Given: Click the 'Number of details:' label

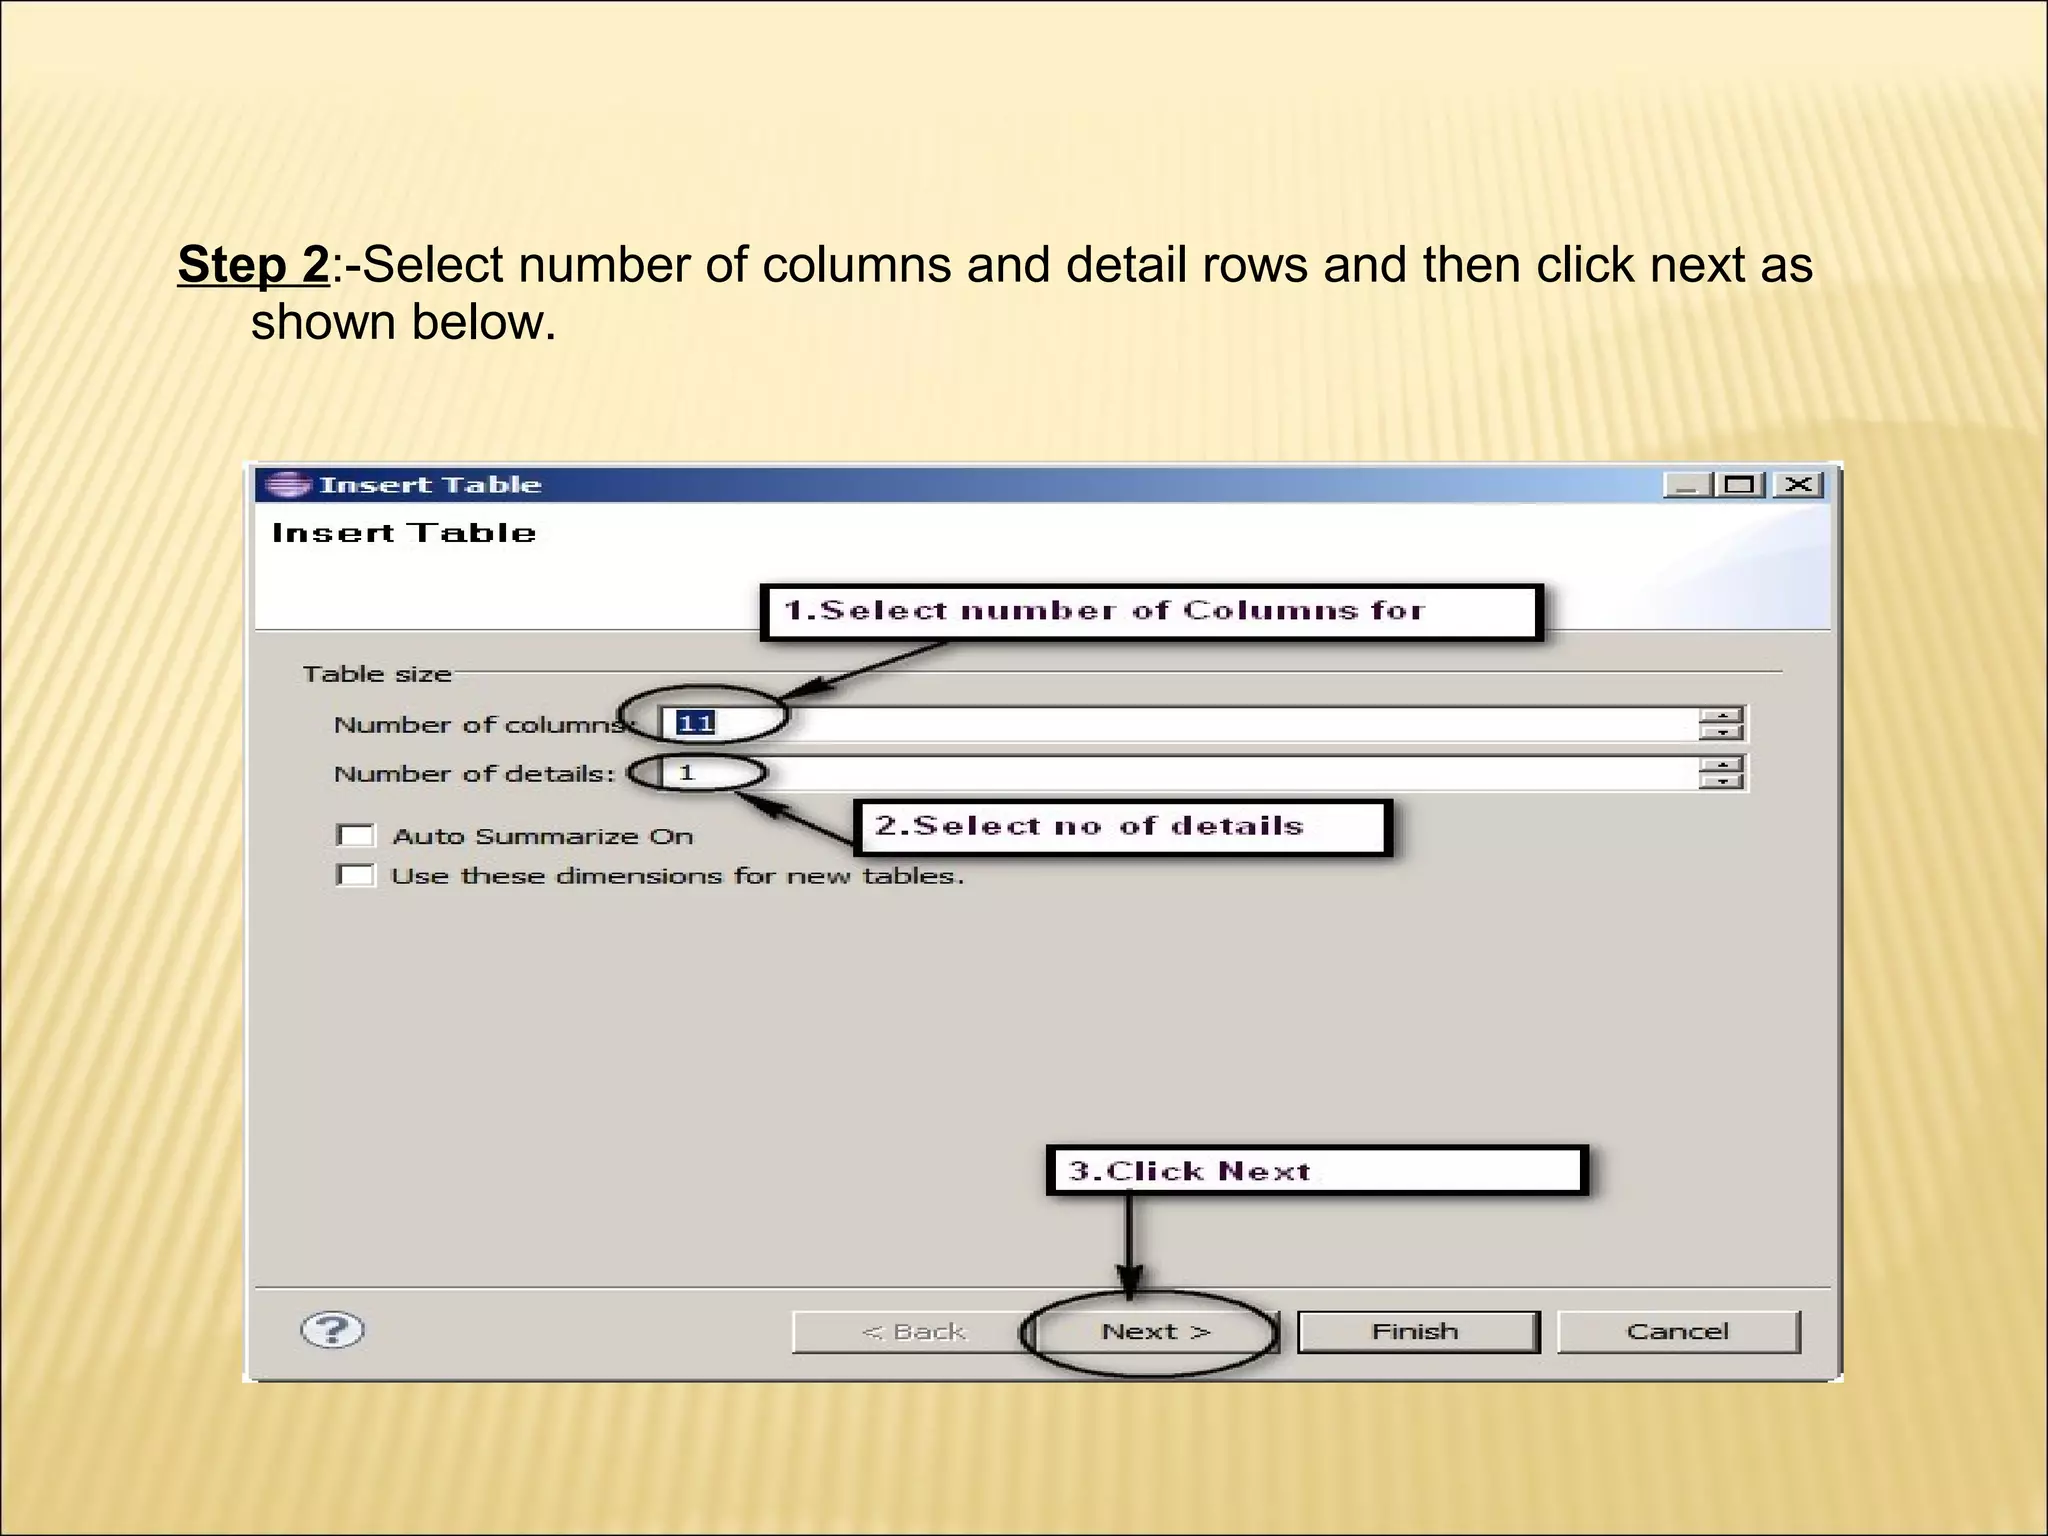Looking at the screenshot, I should coord(474,774).
